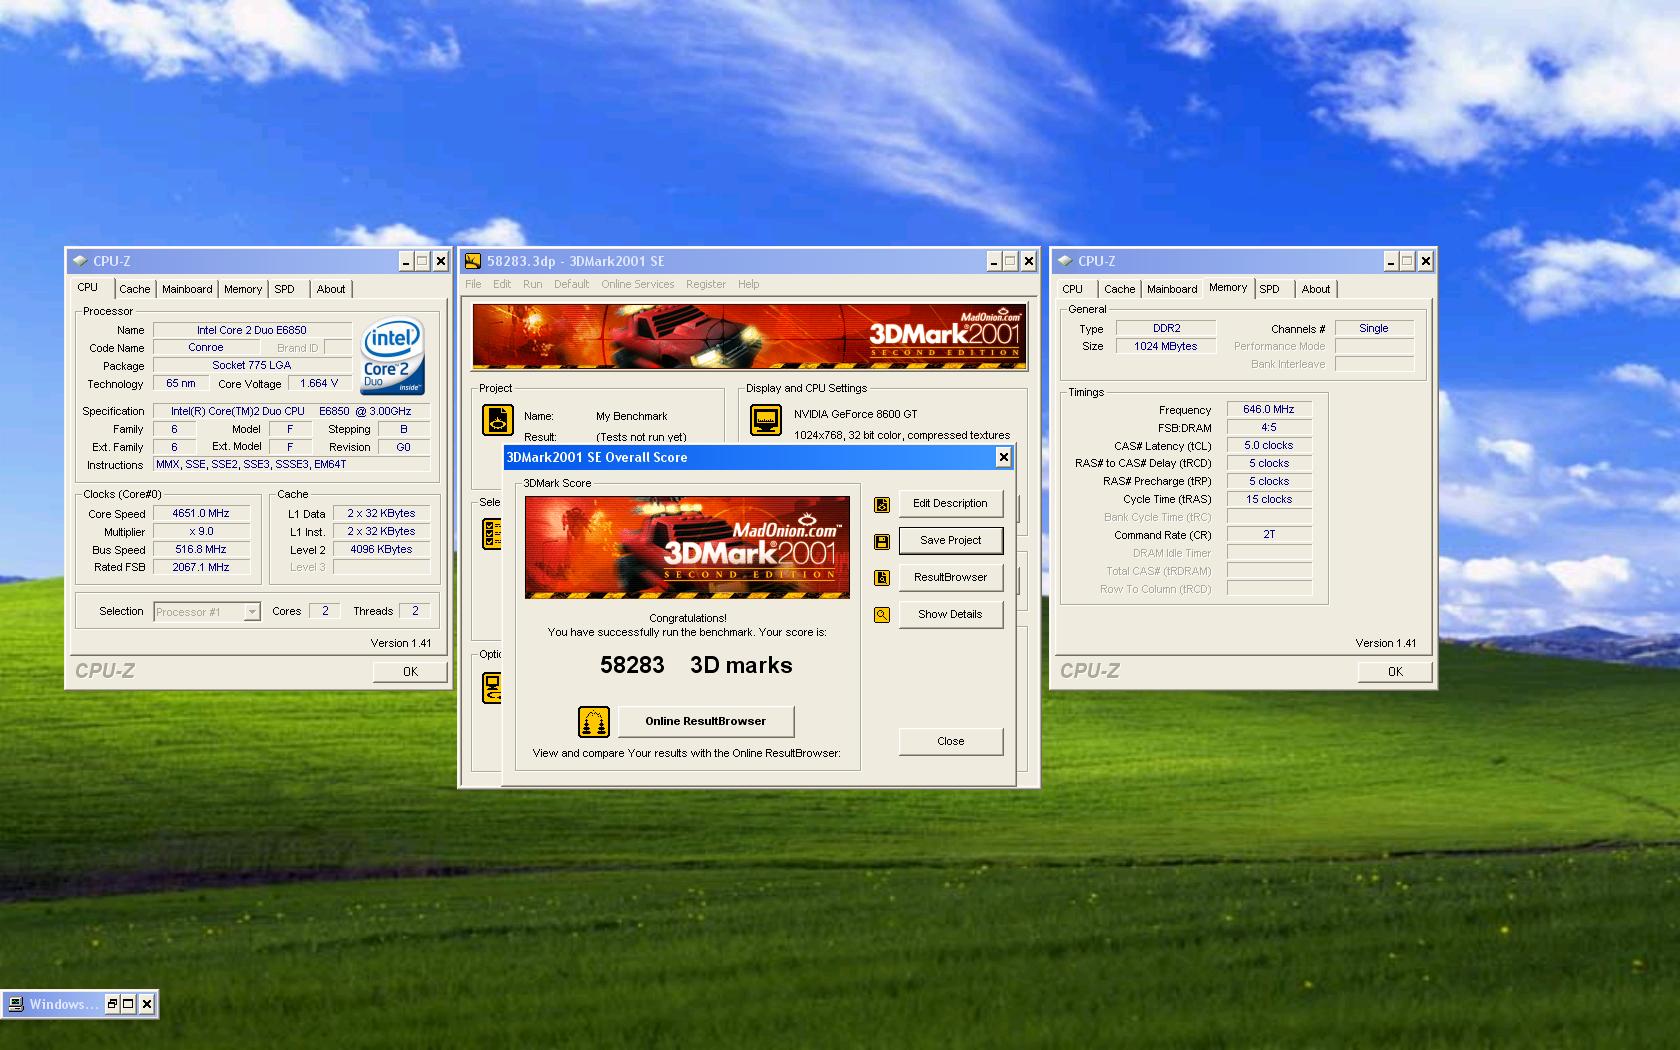Click the memory Frequency value 646.0 MHz
This screenshot has height=1050, width=1680.
coord(1269,409)
